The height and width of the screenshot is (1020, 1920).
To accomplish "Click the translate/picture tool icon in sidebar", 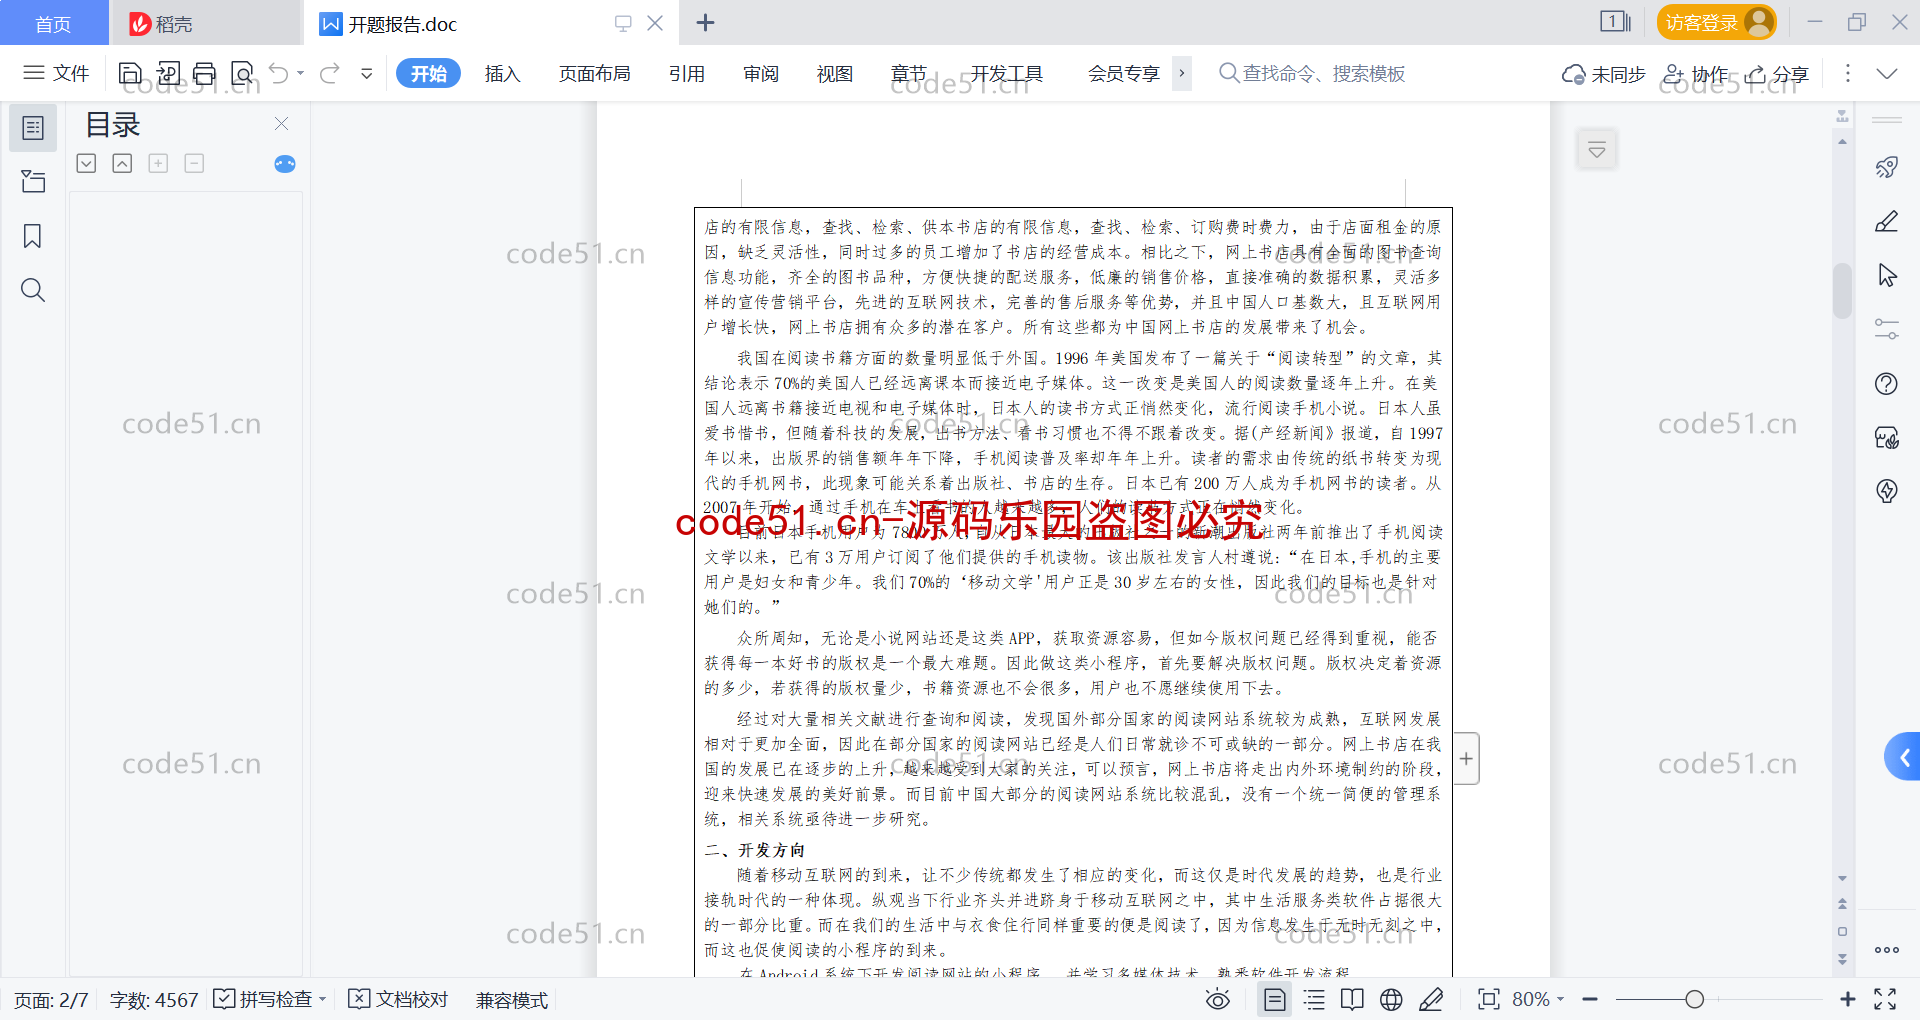I will pyautogui.click(x=1887, y=437).
